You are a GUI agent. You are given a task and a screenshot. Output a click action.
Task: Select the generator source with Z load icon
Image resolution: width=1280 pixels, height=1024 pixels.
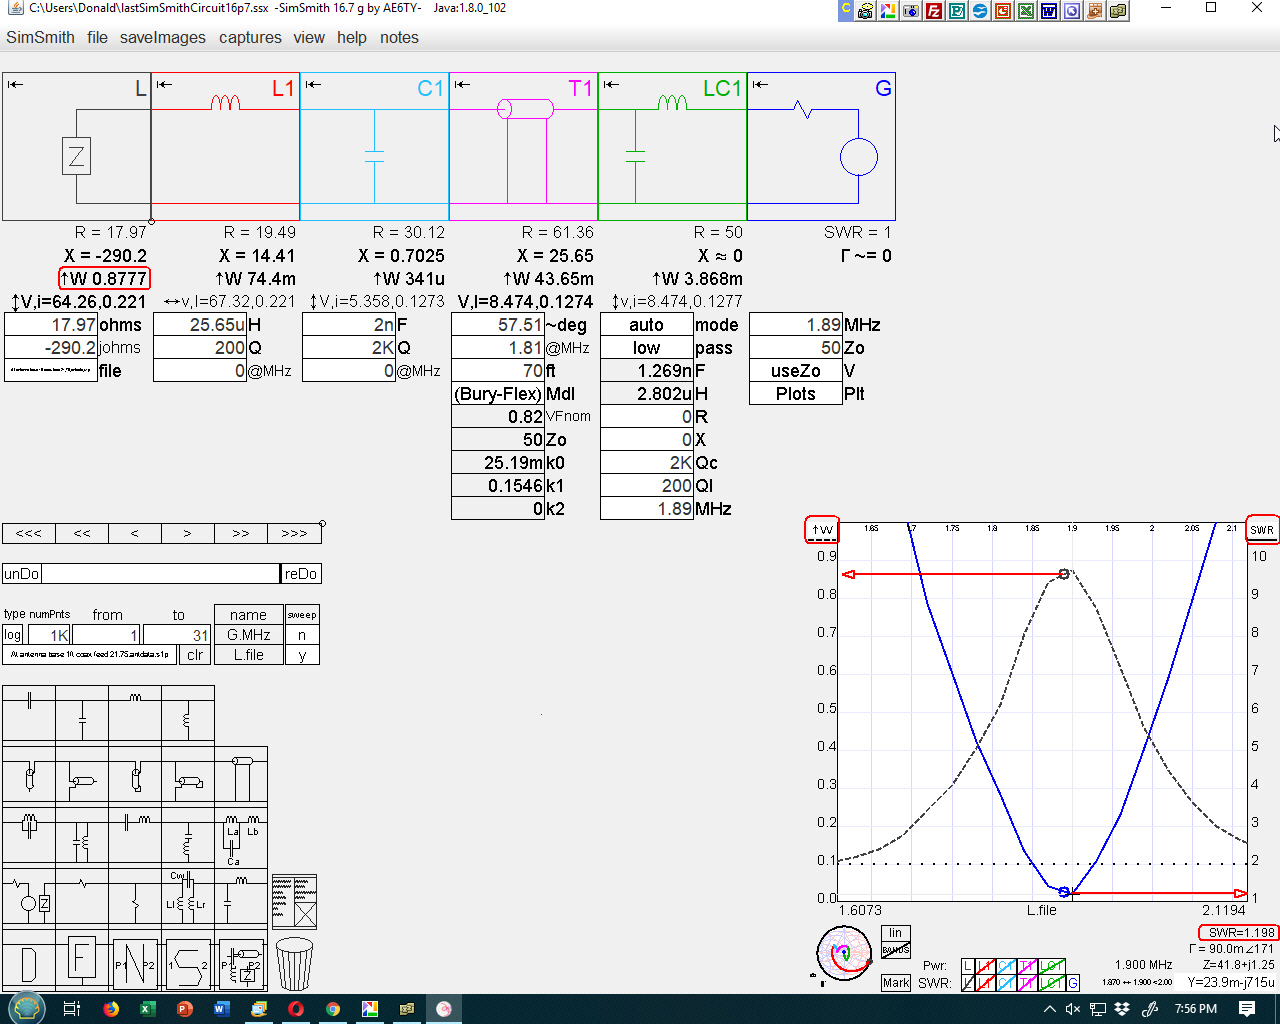click(29, 897)
